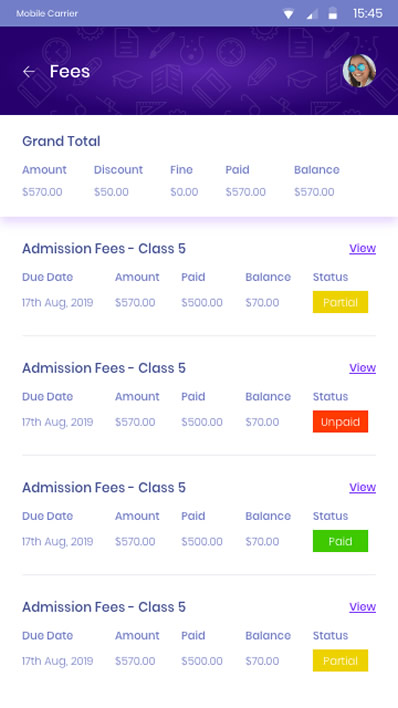
Task: Tap the Wi-Fi status icon
Action: point(288,14)
